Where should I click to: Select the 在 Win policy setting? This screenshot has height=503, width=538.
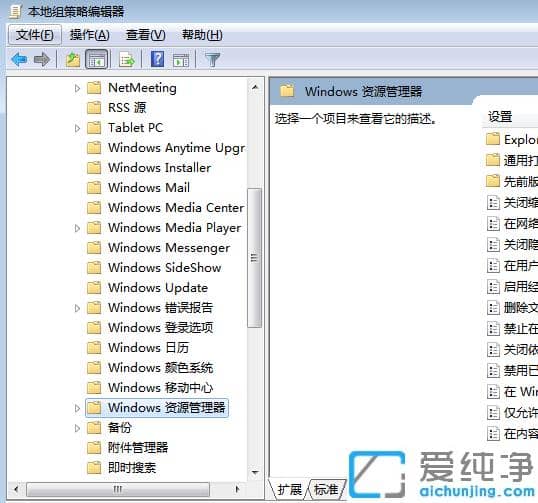512,391
